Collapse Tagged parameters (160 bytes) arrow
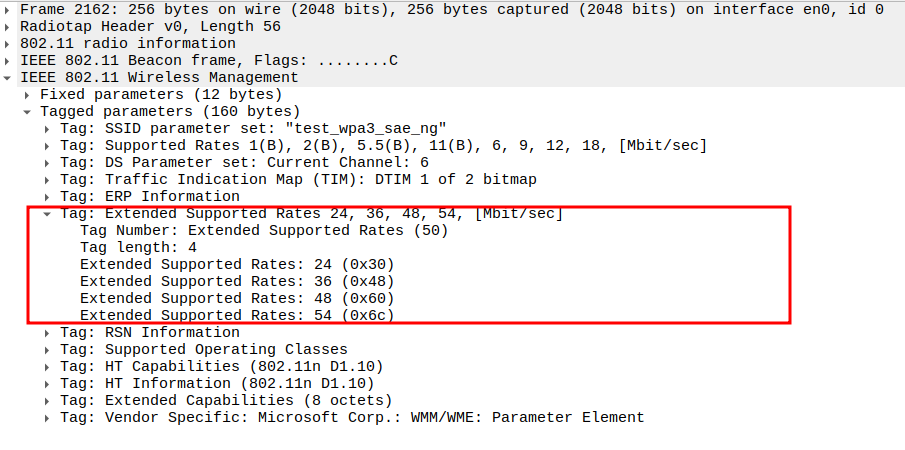The width and height of the screenshot is (905, 450). [29, 112]
